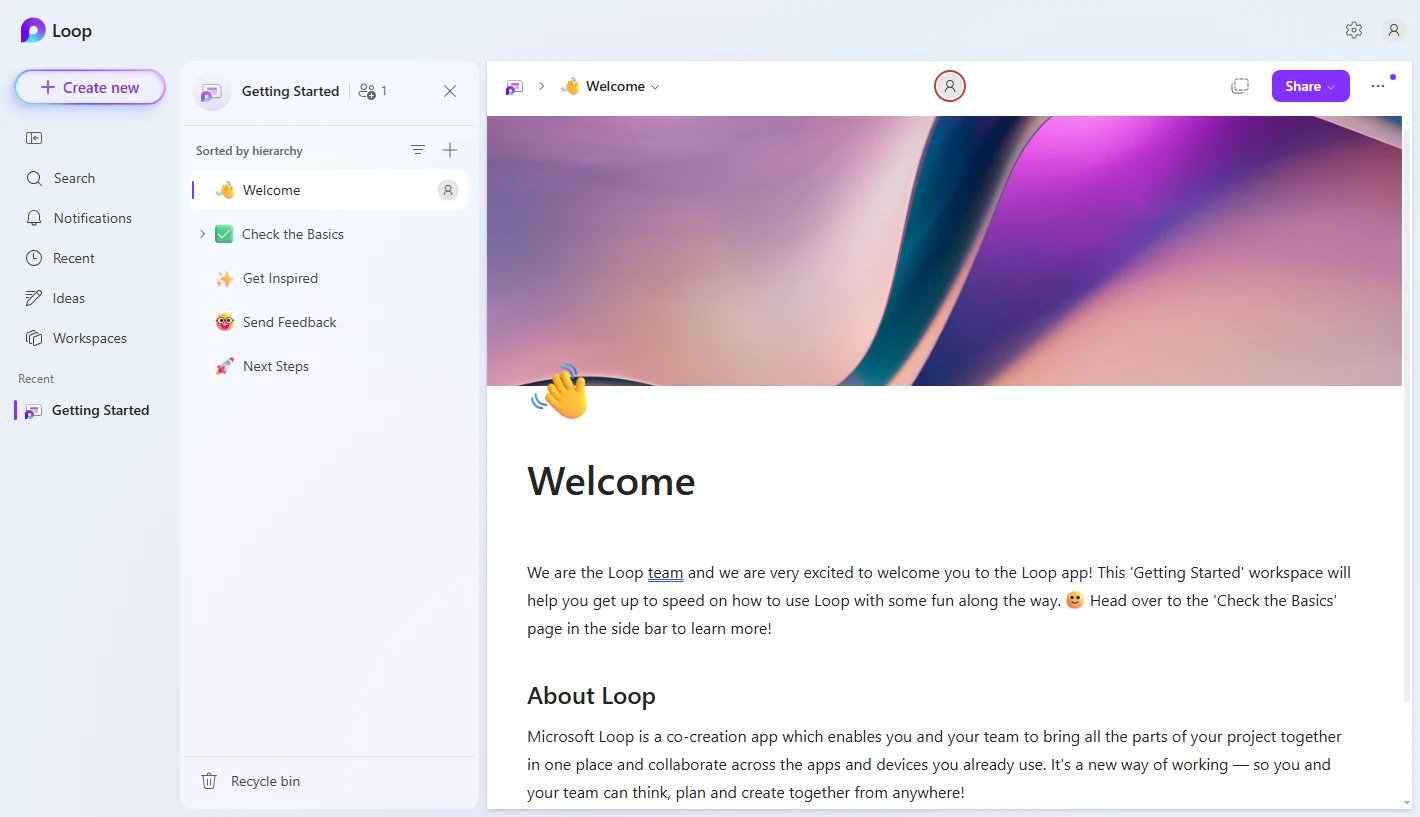1420x817 pixels.
Task: Click the Settings gear icon
Action: point(1353,30)
